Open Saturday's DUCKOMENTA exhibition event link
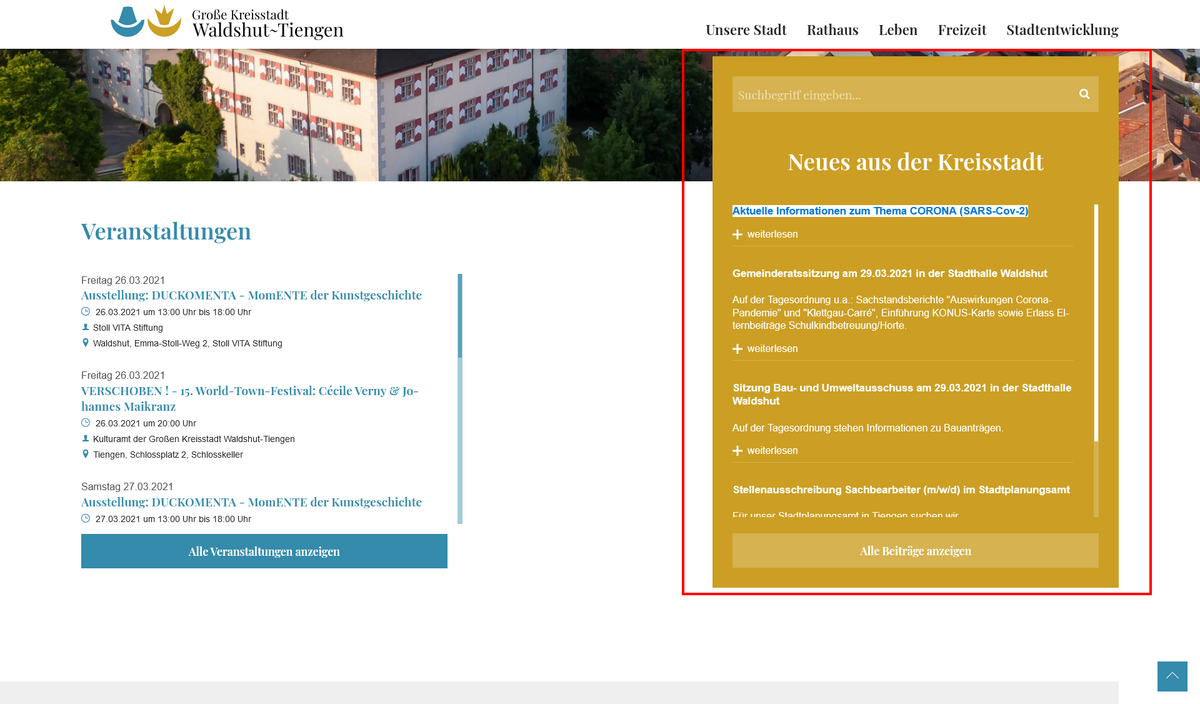 click(251, 502)
